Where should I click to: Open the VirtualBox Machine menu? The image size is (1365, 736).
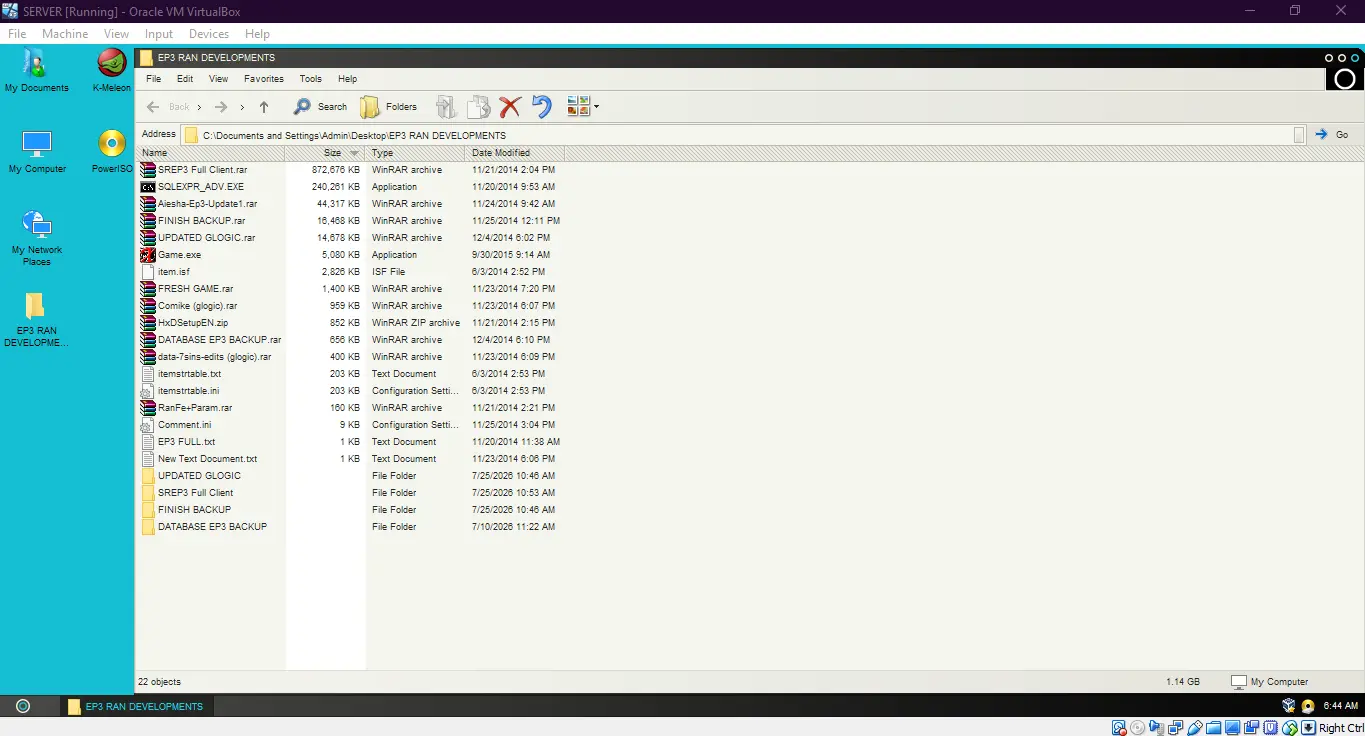[x=65, y=34]
